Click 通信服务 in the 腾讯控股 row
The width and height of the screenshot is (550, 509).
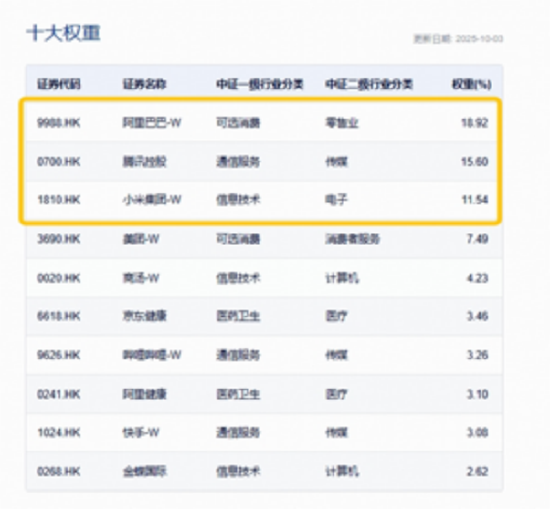tap(238, 162)
